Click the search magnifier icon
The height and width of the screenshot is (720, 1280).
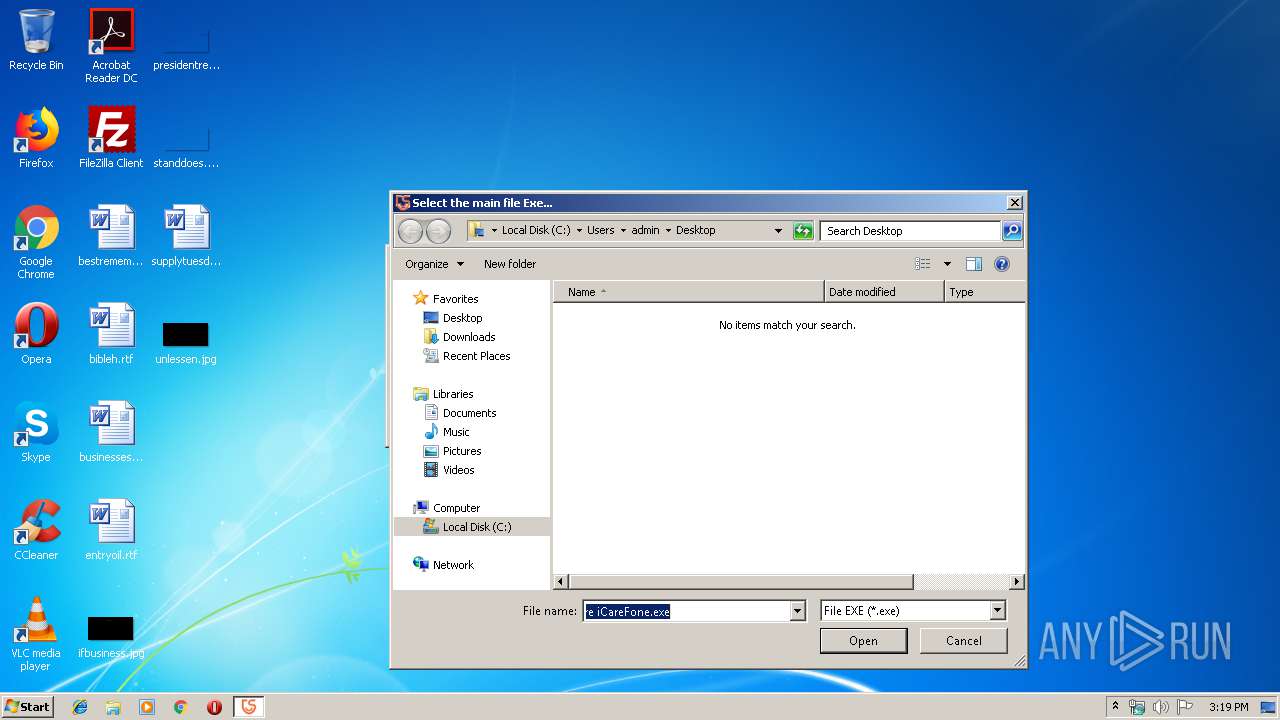coord(1012,231)
